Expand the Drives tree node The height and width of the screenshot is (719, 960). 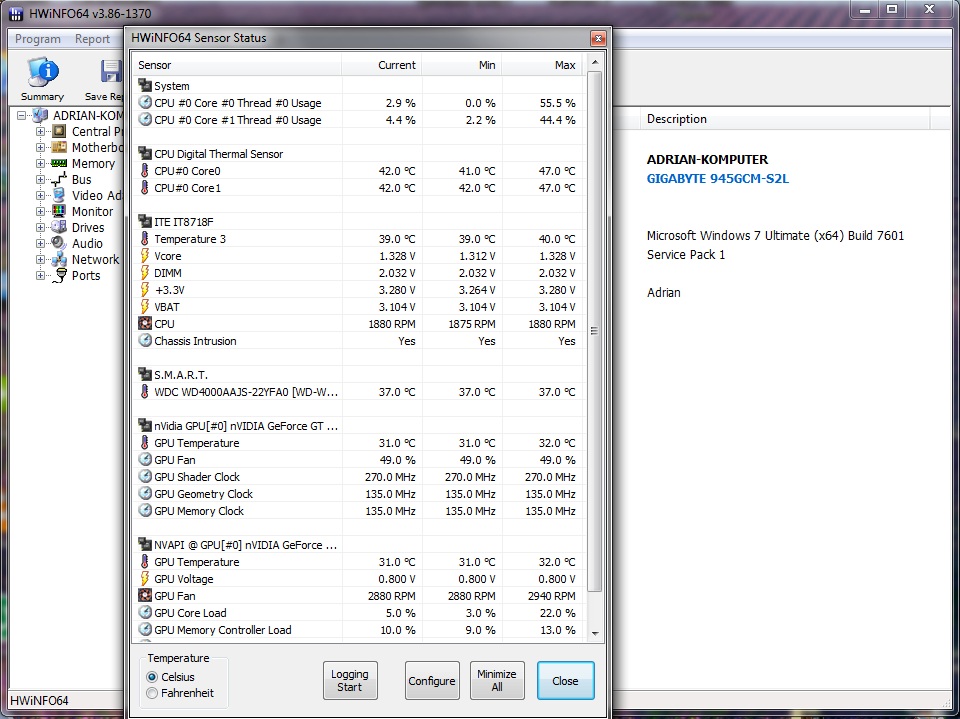point(40,227)
